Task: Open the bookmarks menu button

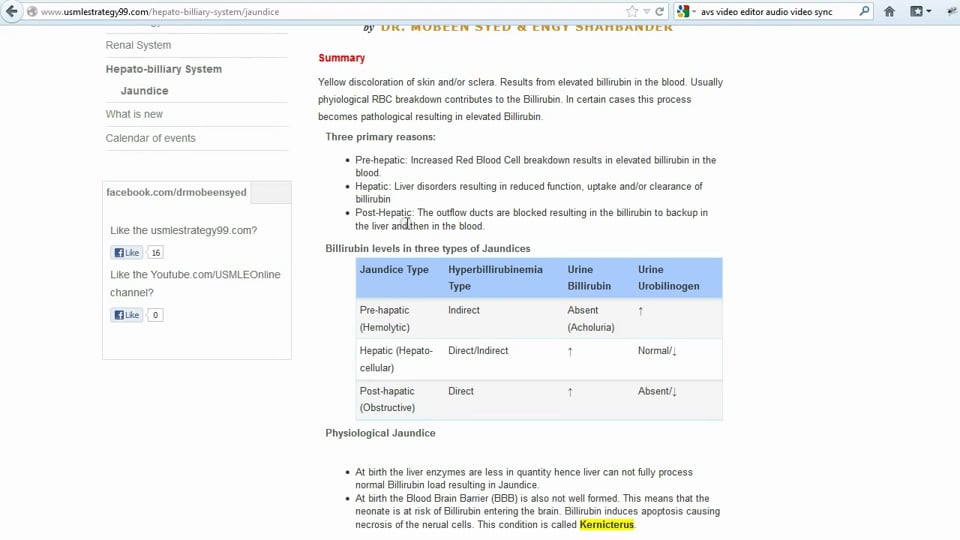Action: point(920,11)
